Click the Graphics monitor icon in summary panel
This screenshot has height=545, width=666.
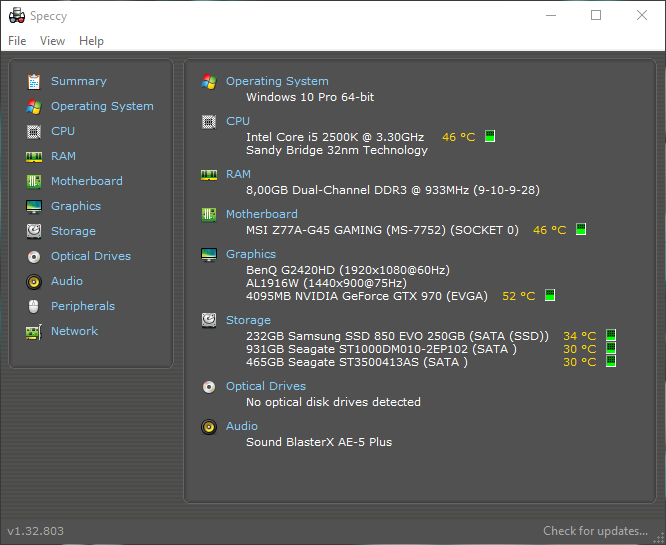coord(209,254)
